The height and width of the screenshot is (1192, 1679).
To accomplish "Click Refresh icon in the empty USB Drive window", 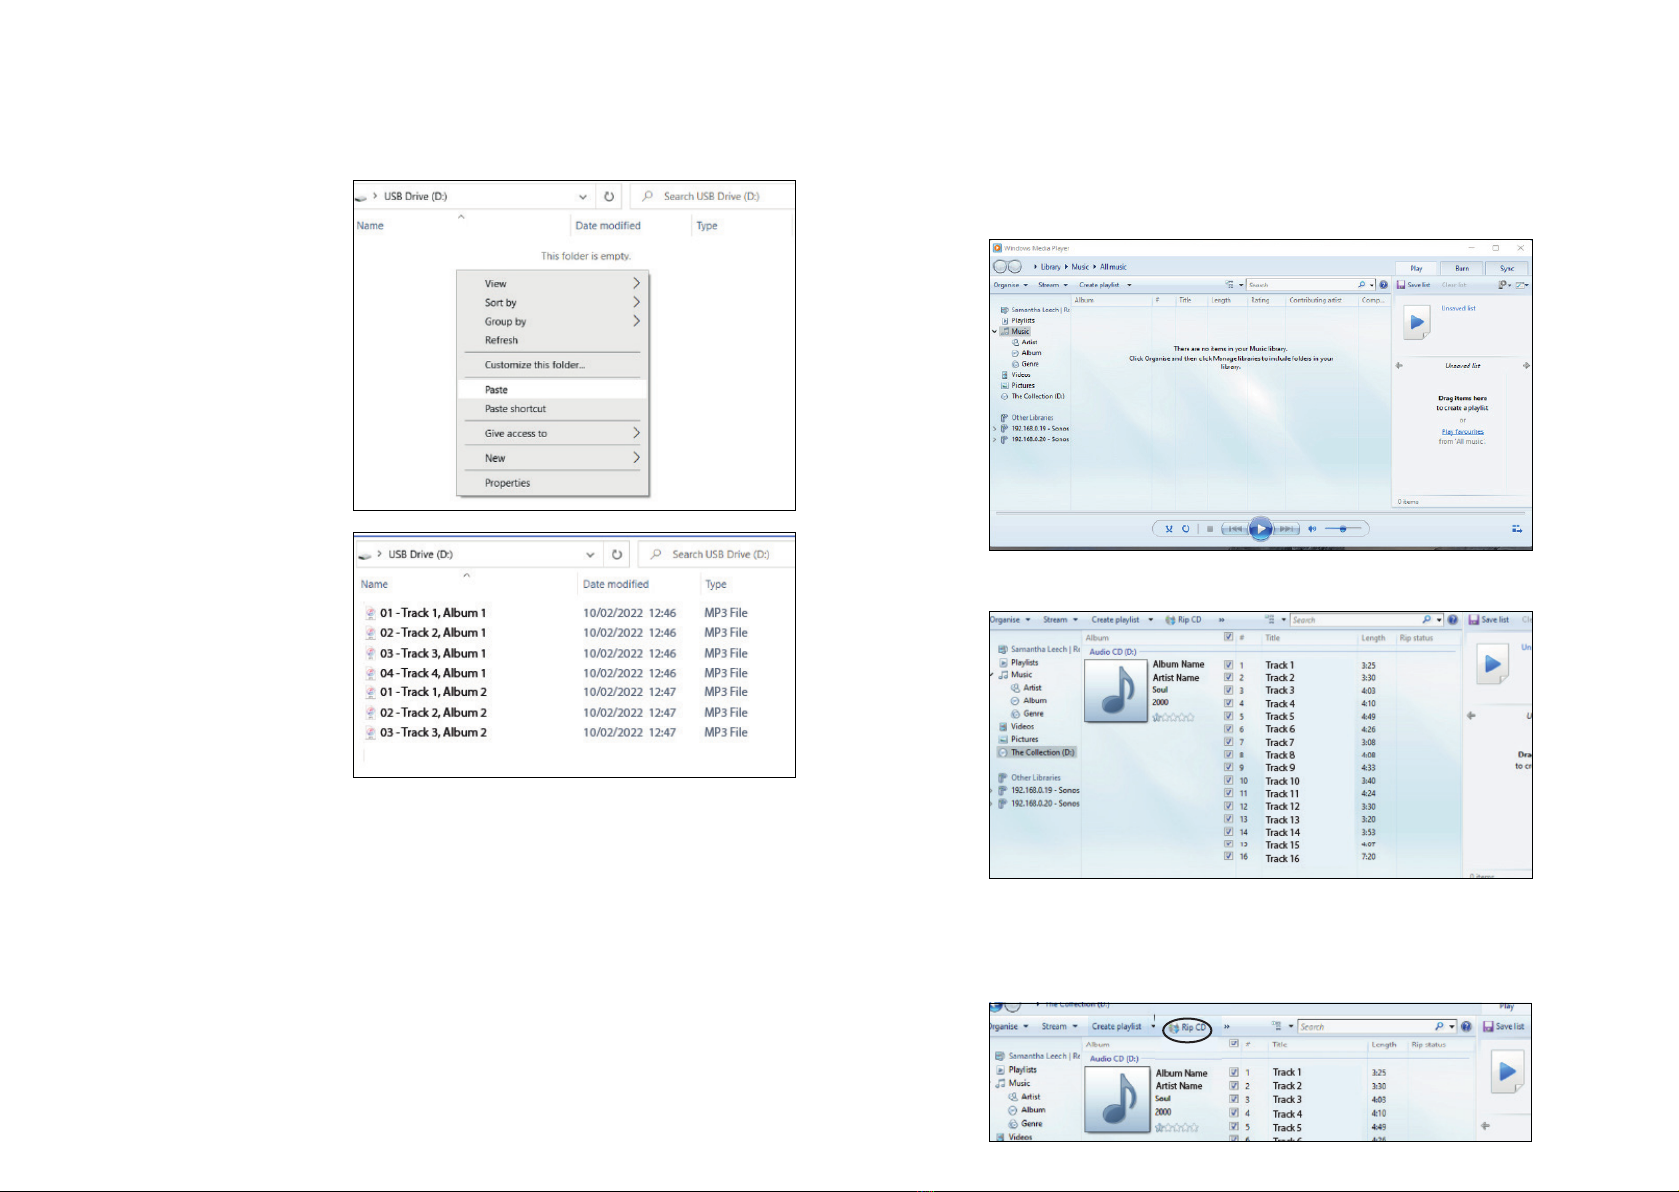I will click(x=609, y=196).
